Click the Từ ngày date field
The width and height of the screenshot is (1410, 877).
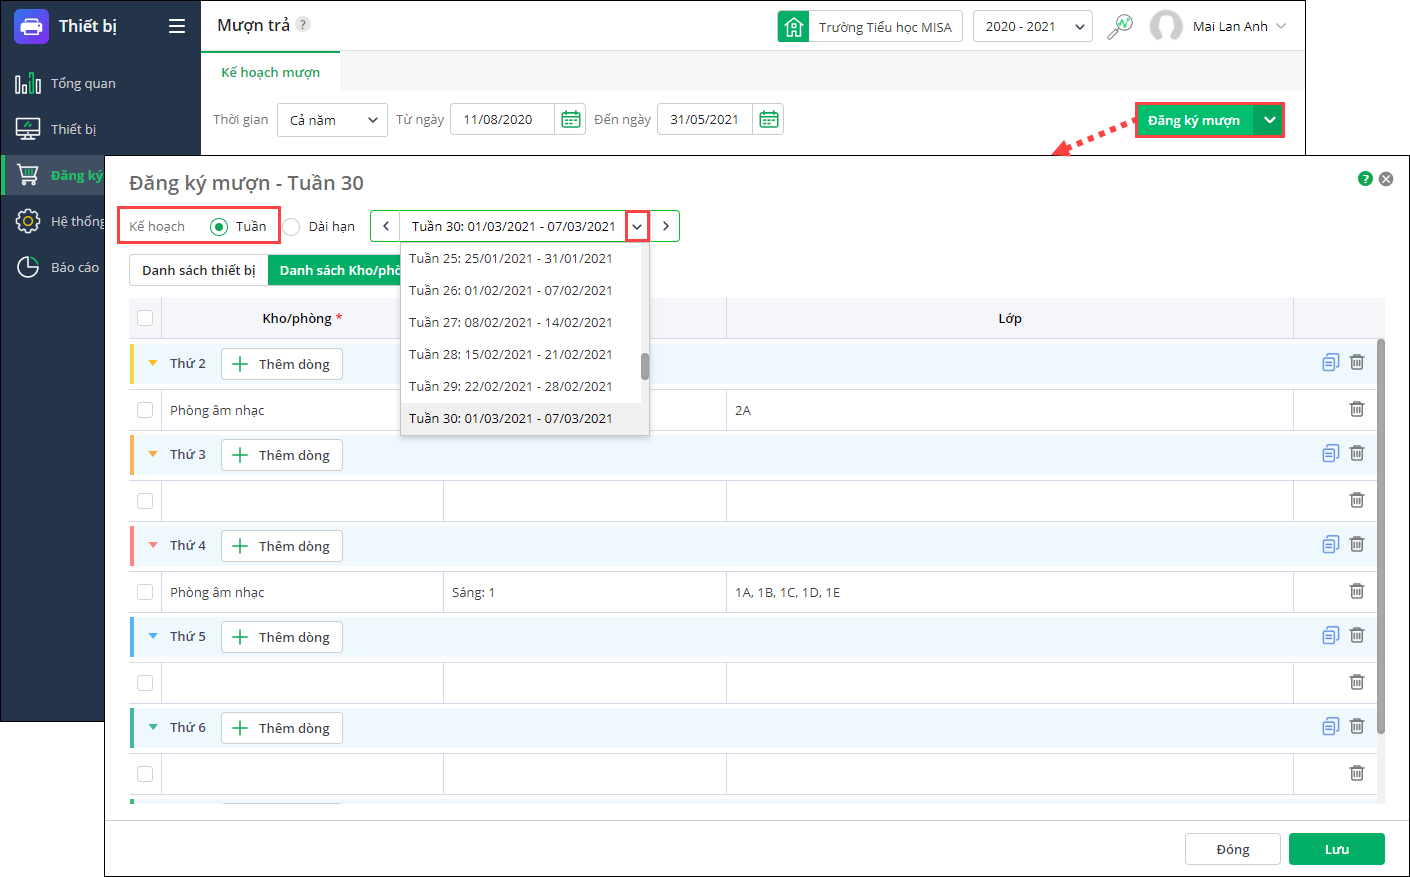point(502,119)
